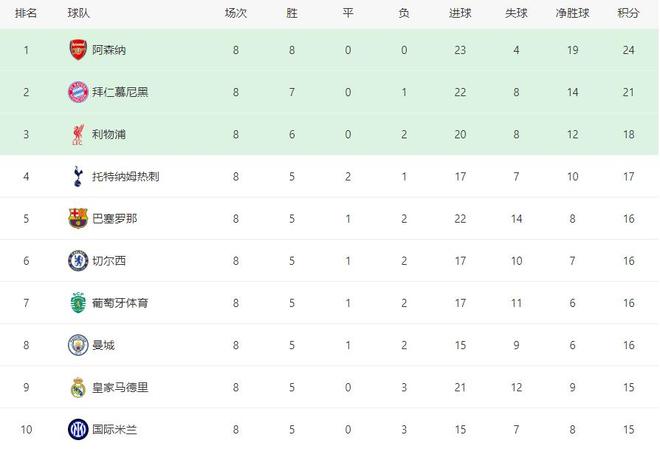Open team link 托特纳姆热刺
The height and width of the screenshot is (449, 660).
[x=125, y=176]
